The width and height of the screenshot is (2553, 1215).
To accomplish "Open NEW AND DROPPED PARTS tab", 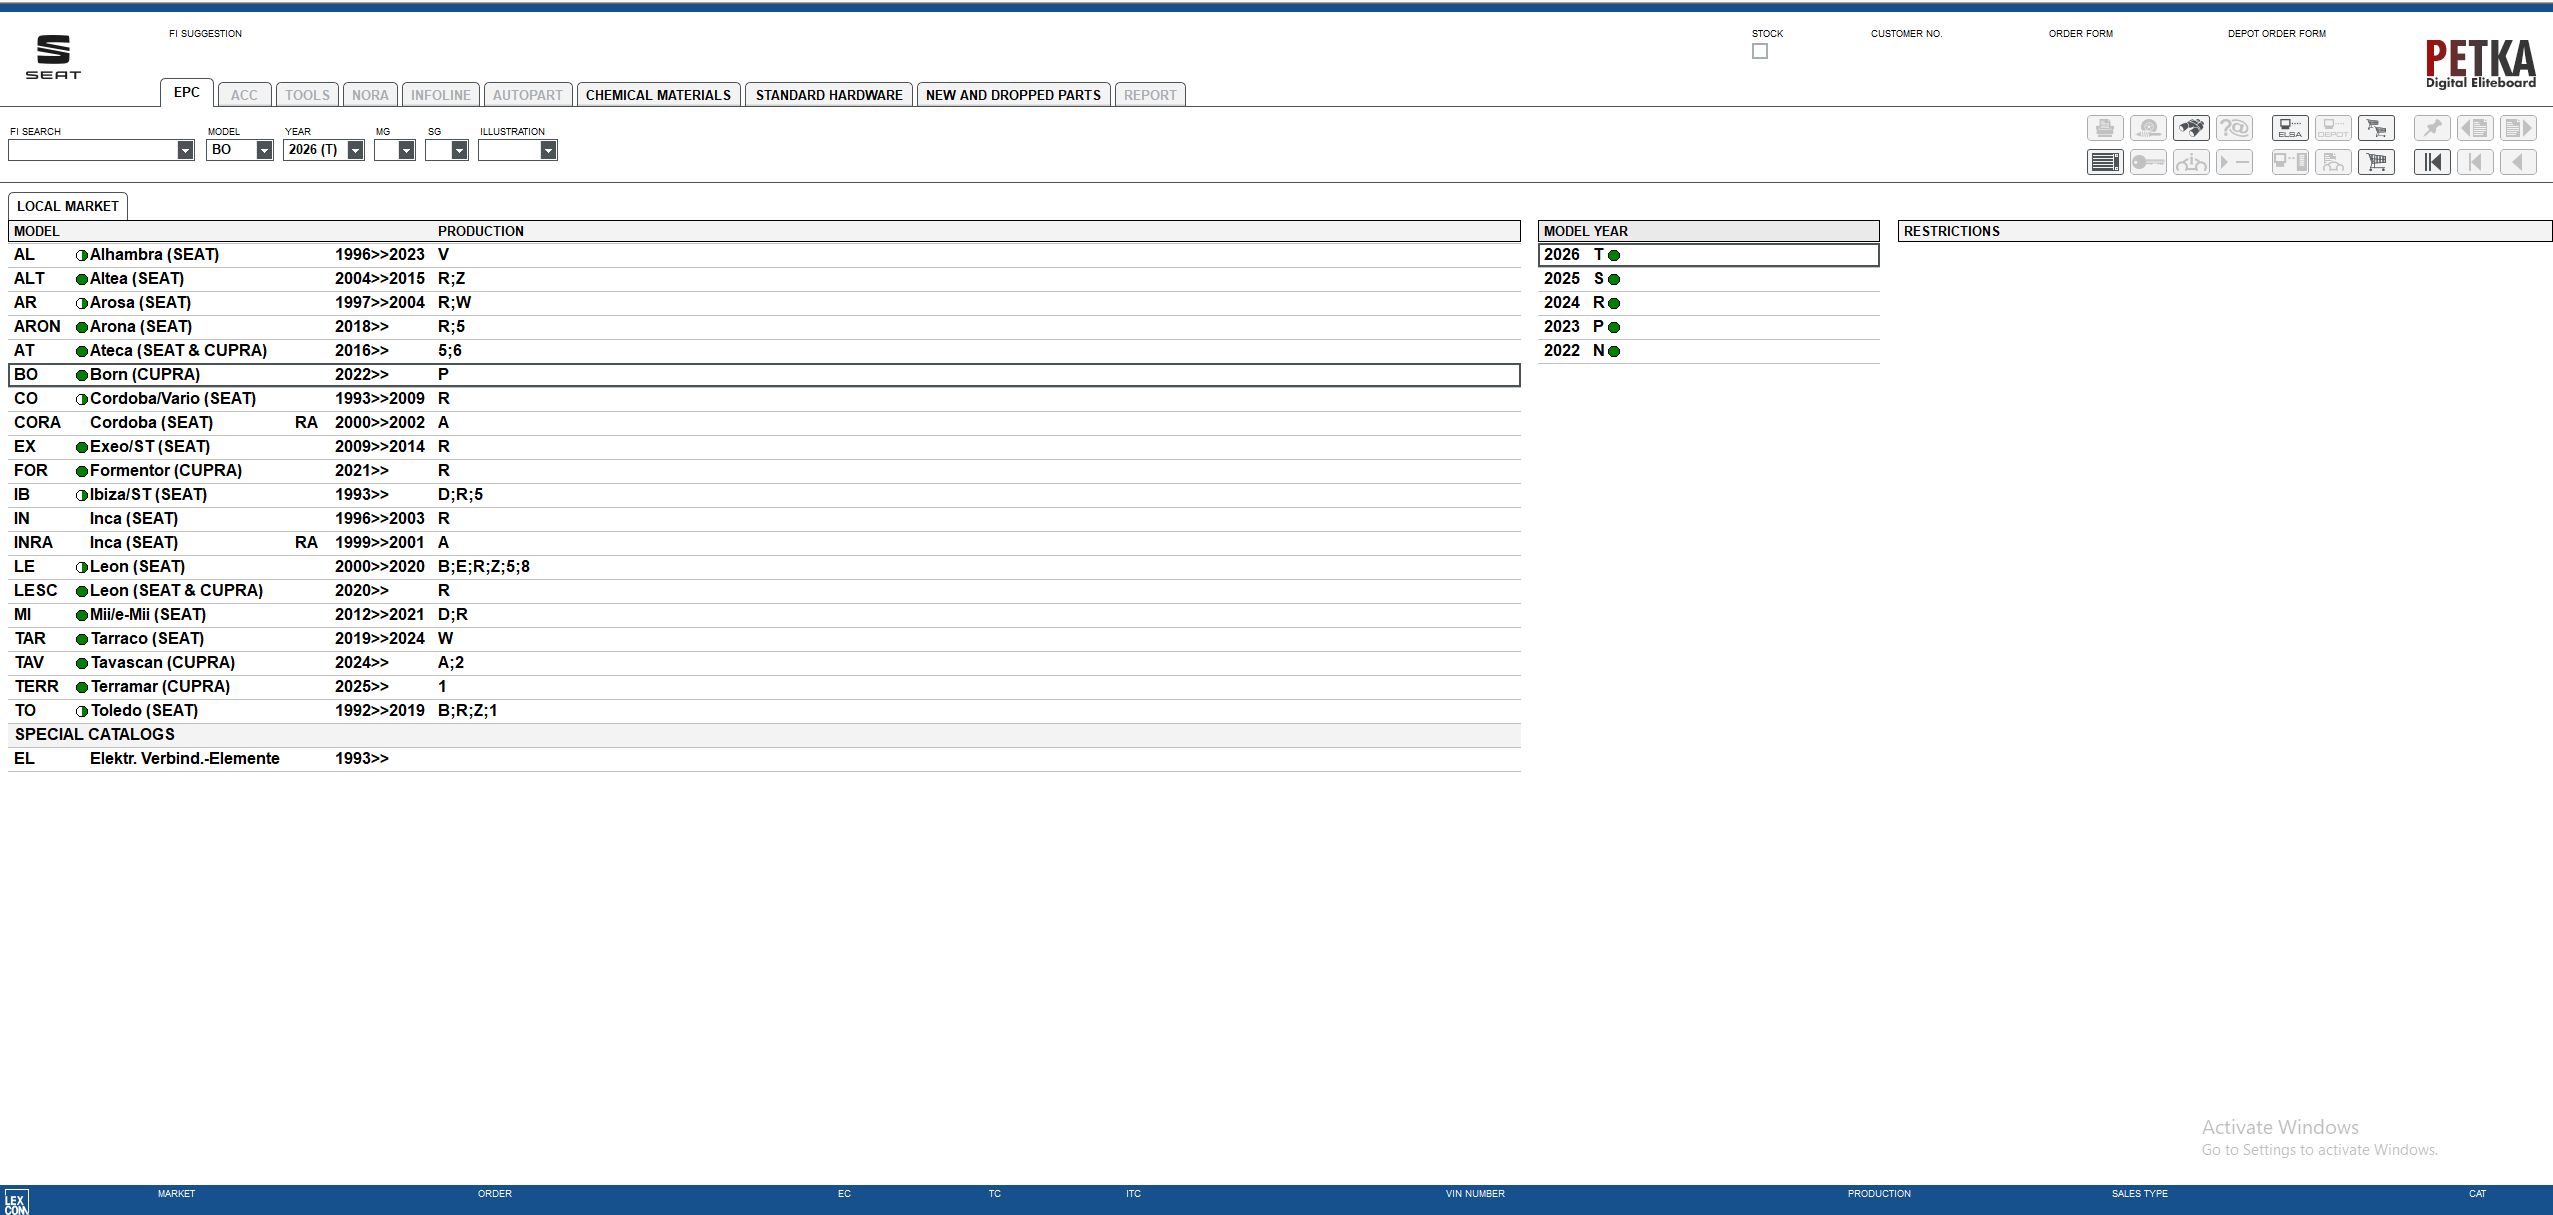I will click(1012, 95).
